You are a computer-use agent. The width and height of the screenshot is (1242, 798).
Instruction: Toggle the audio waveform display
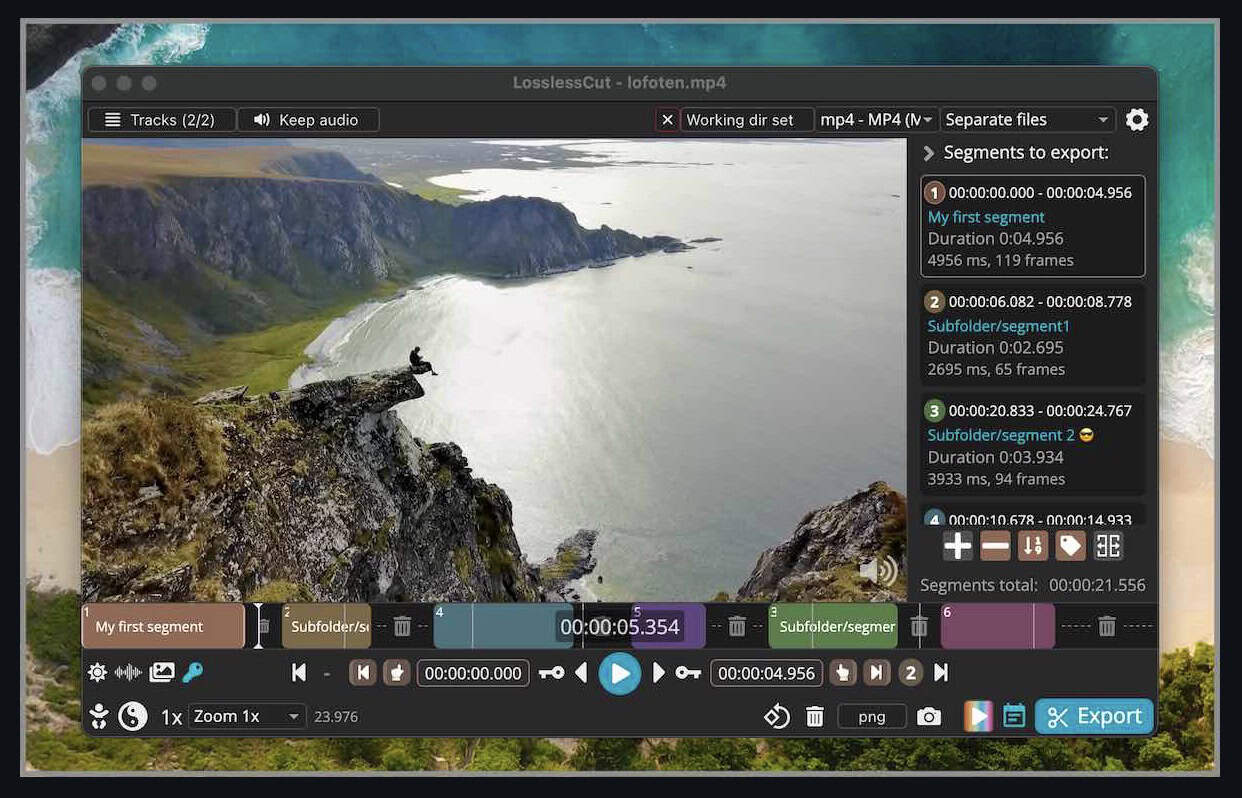coord(128,673)
